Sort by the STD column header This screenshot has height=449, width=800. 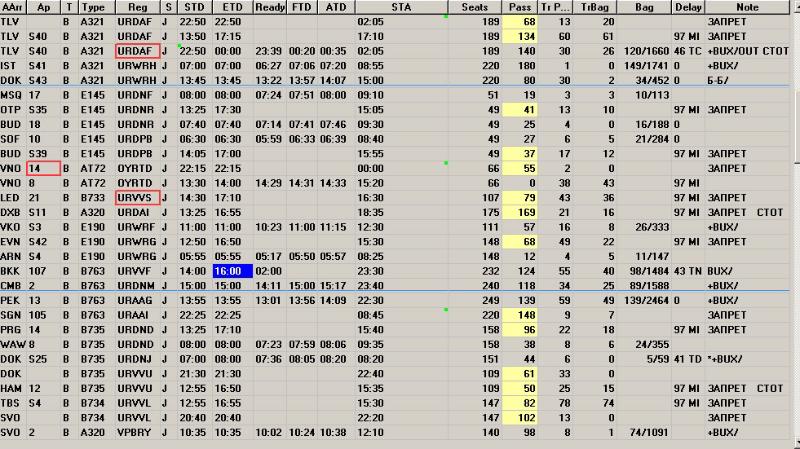(x=193, y=7)
